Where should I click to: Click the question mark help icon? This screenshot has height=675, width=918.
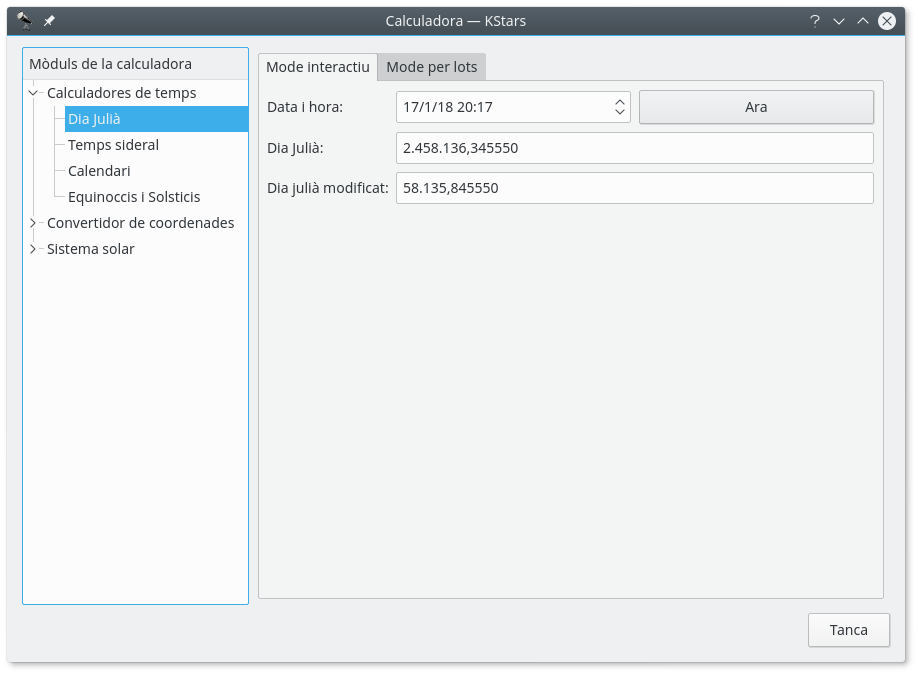pos(815,20)
